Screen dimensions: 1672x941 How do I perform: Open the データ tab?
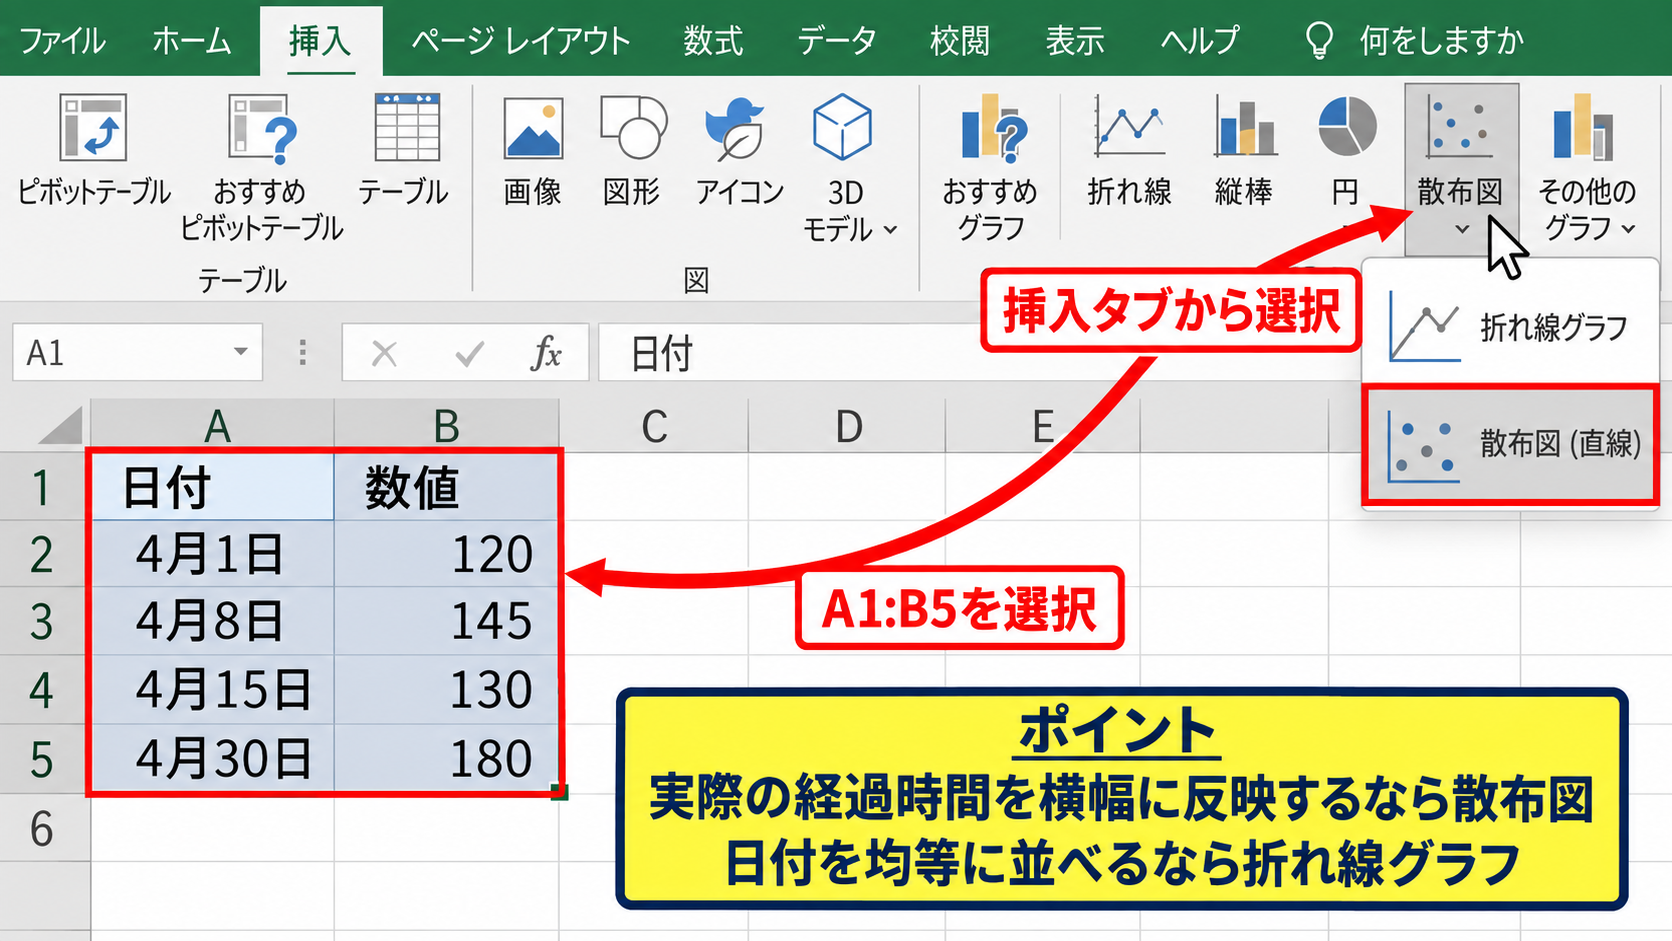837,41
